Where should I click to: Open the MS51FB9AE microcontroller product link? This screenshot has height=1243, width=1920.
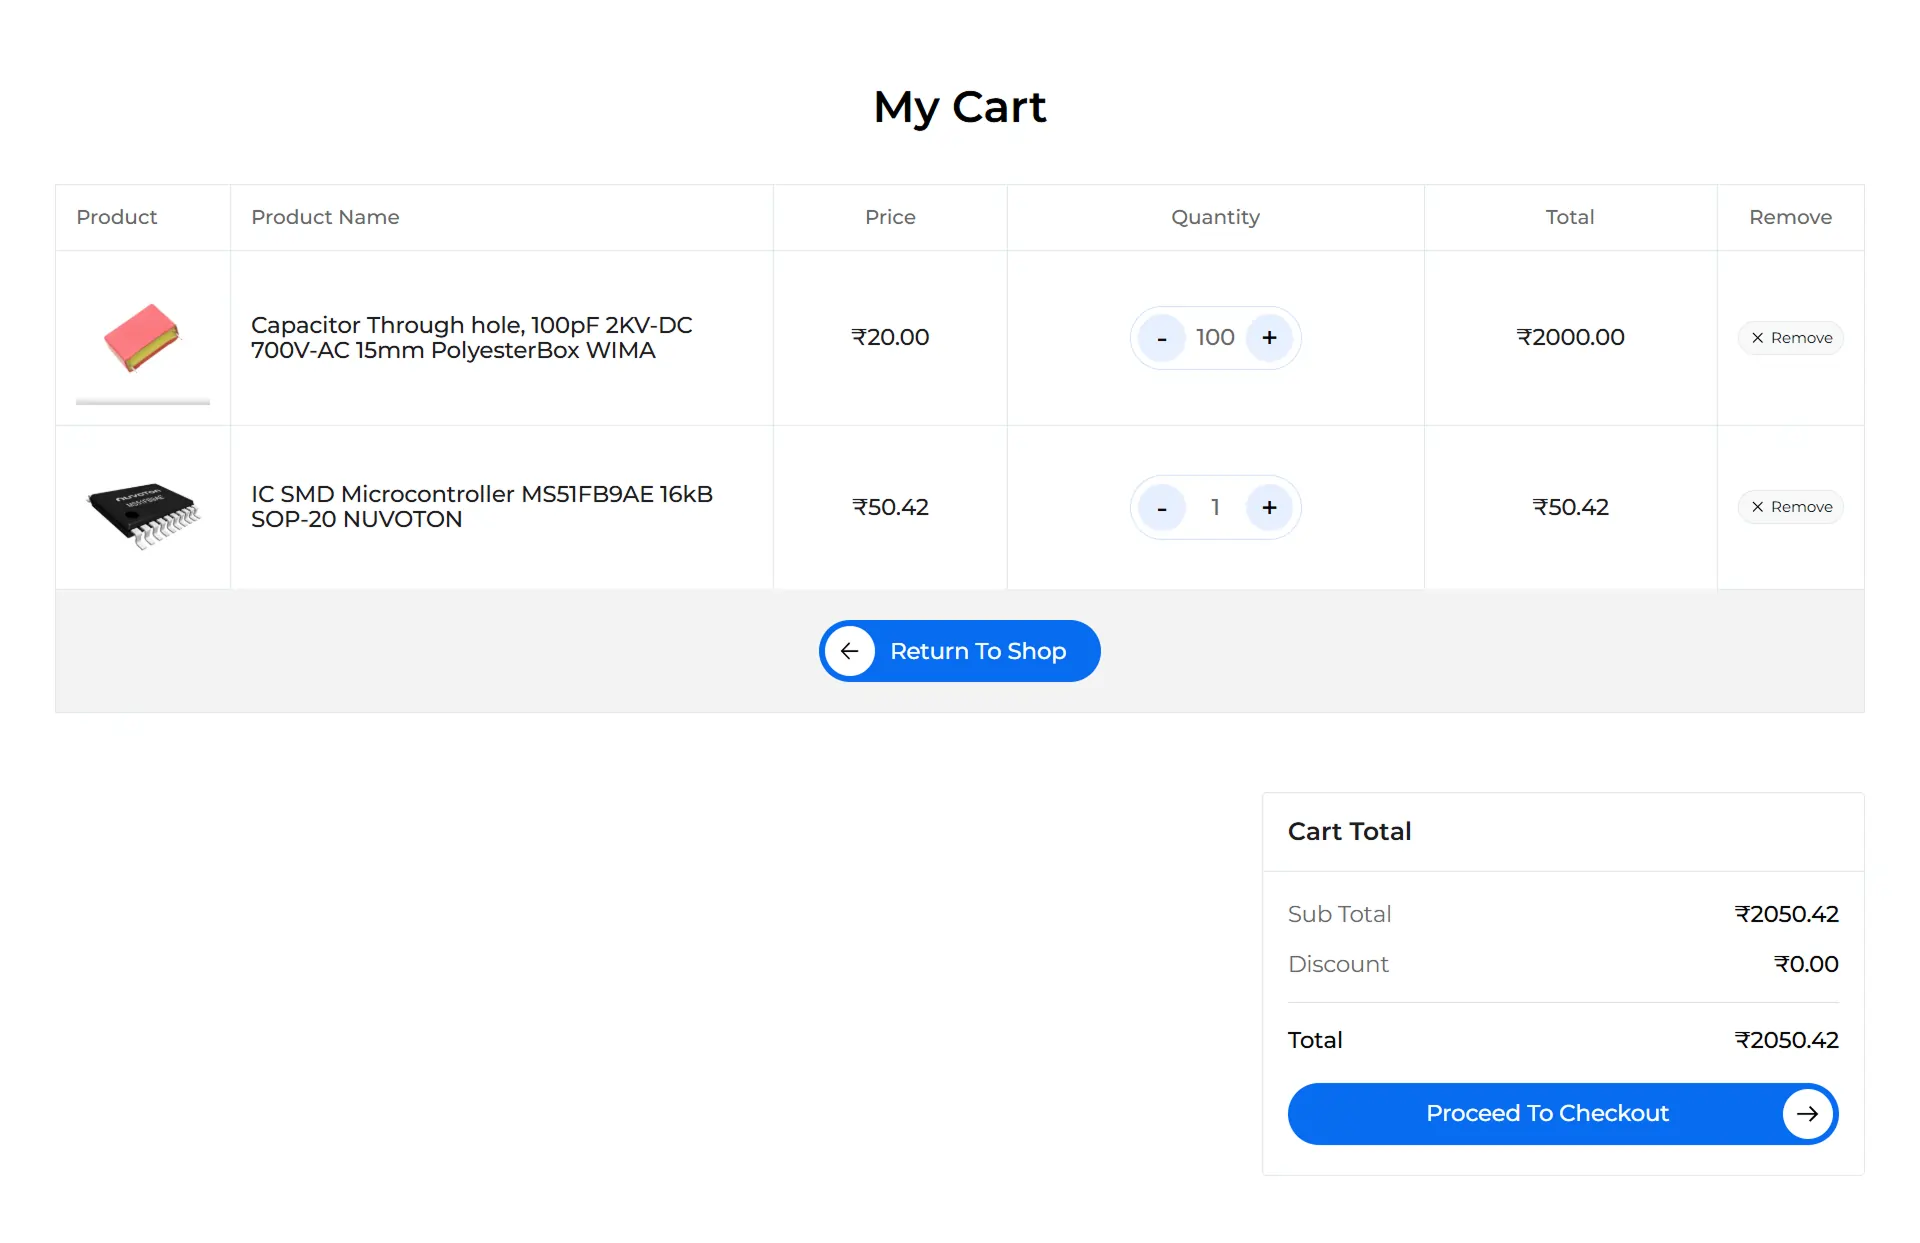point(481,506)
